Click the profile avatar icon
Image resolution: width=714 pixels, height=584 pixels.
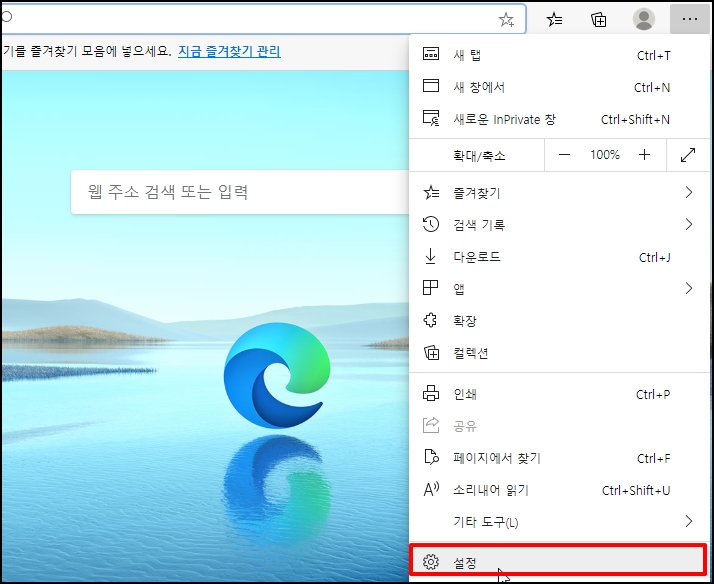pyautogui.click(x=644, y=19)
